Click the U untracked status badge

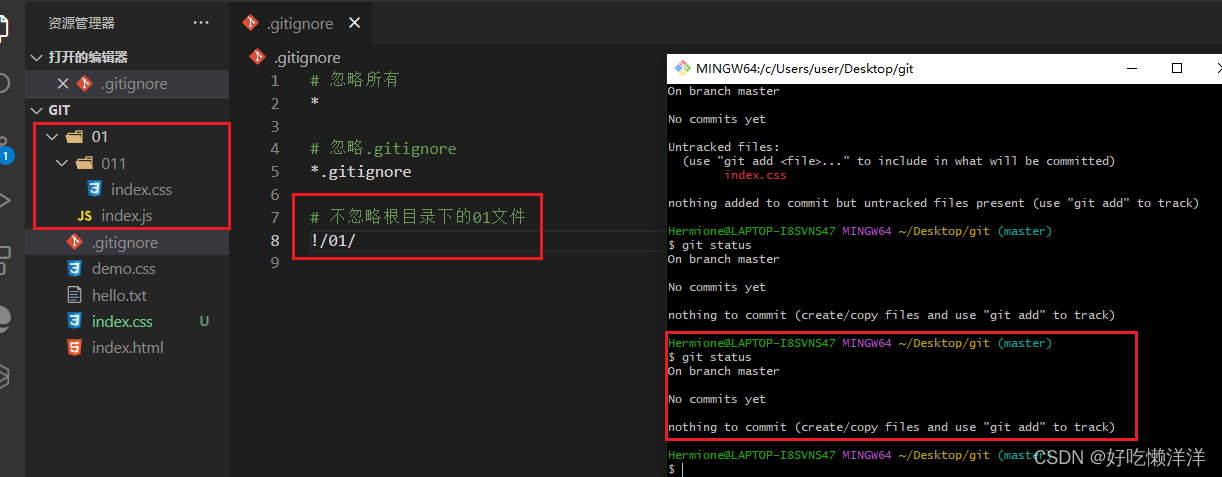click(205, 322)
